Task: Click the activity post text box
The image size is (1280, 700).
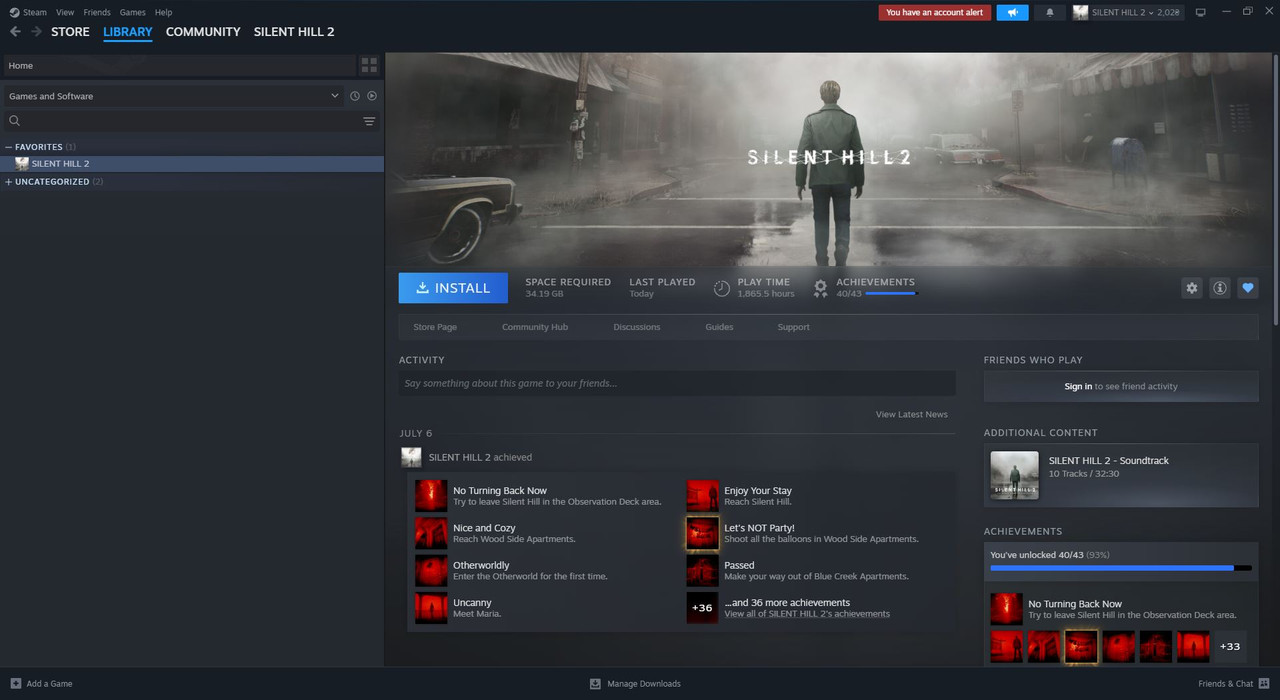Action: [x=677, y=384]
